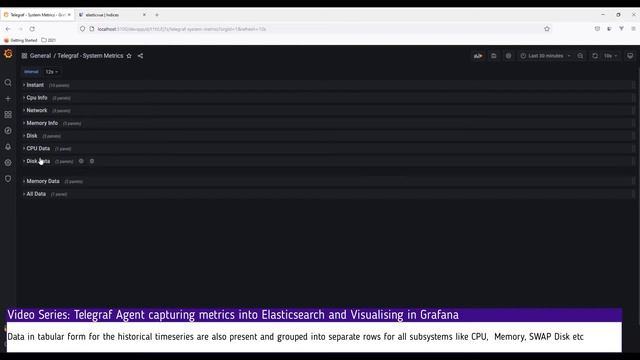Cycle view mode with monitor icon
The height and width of the screenshot is (360, 640).
[x=630, y=56]
